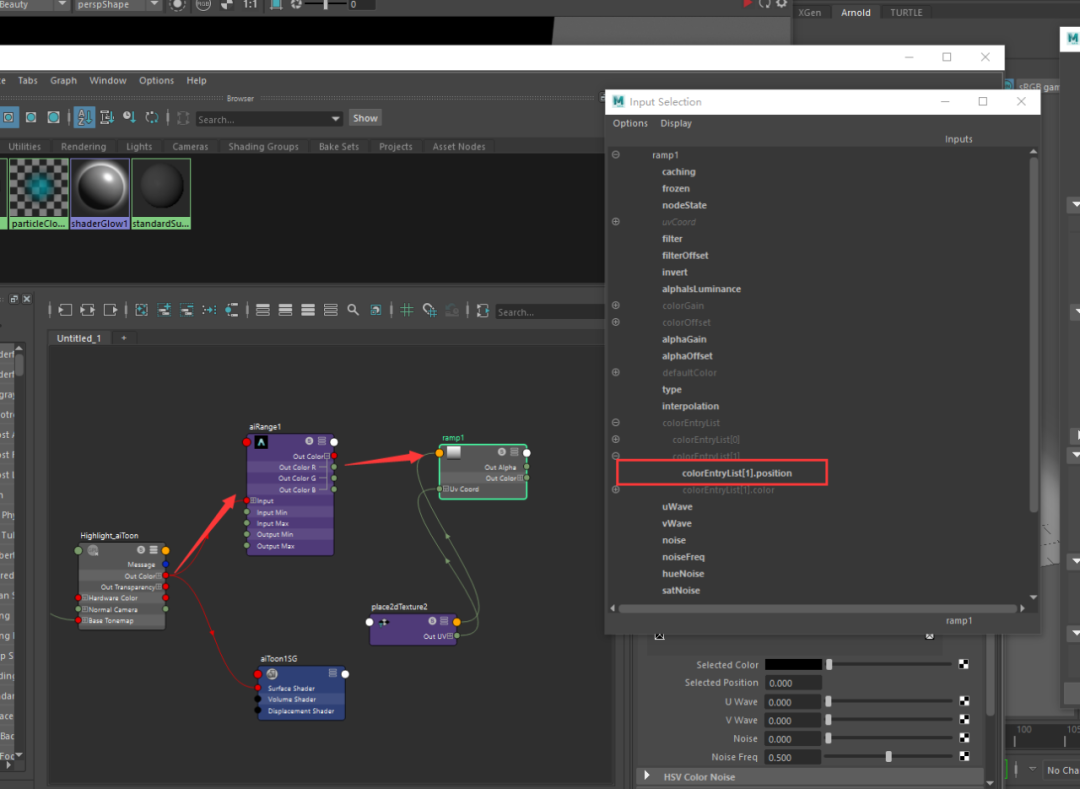Click the rearrange graph icon
Screen dimensions: 1080x789
tap(209, 311)
